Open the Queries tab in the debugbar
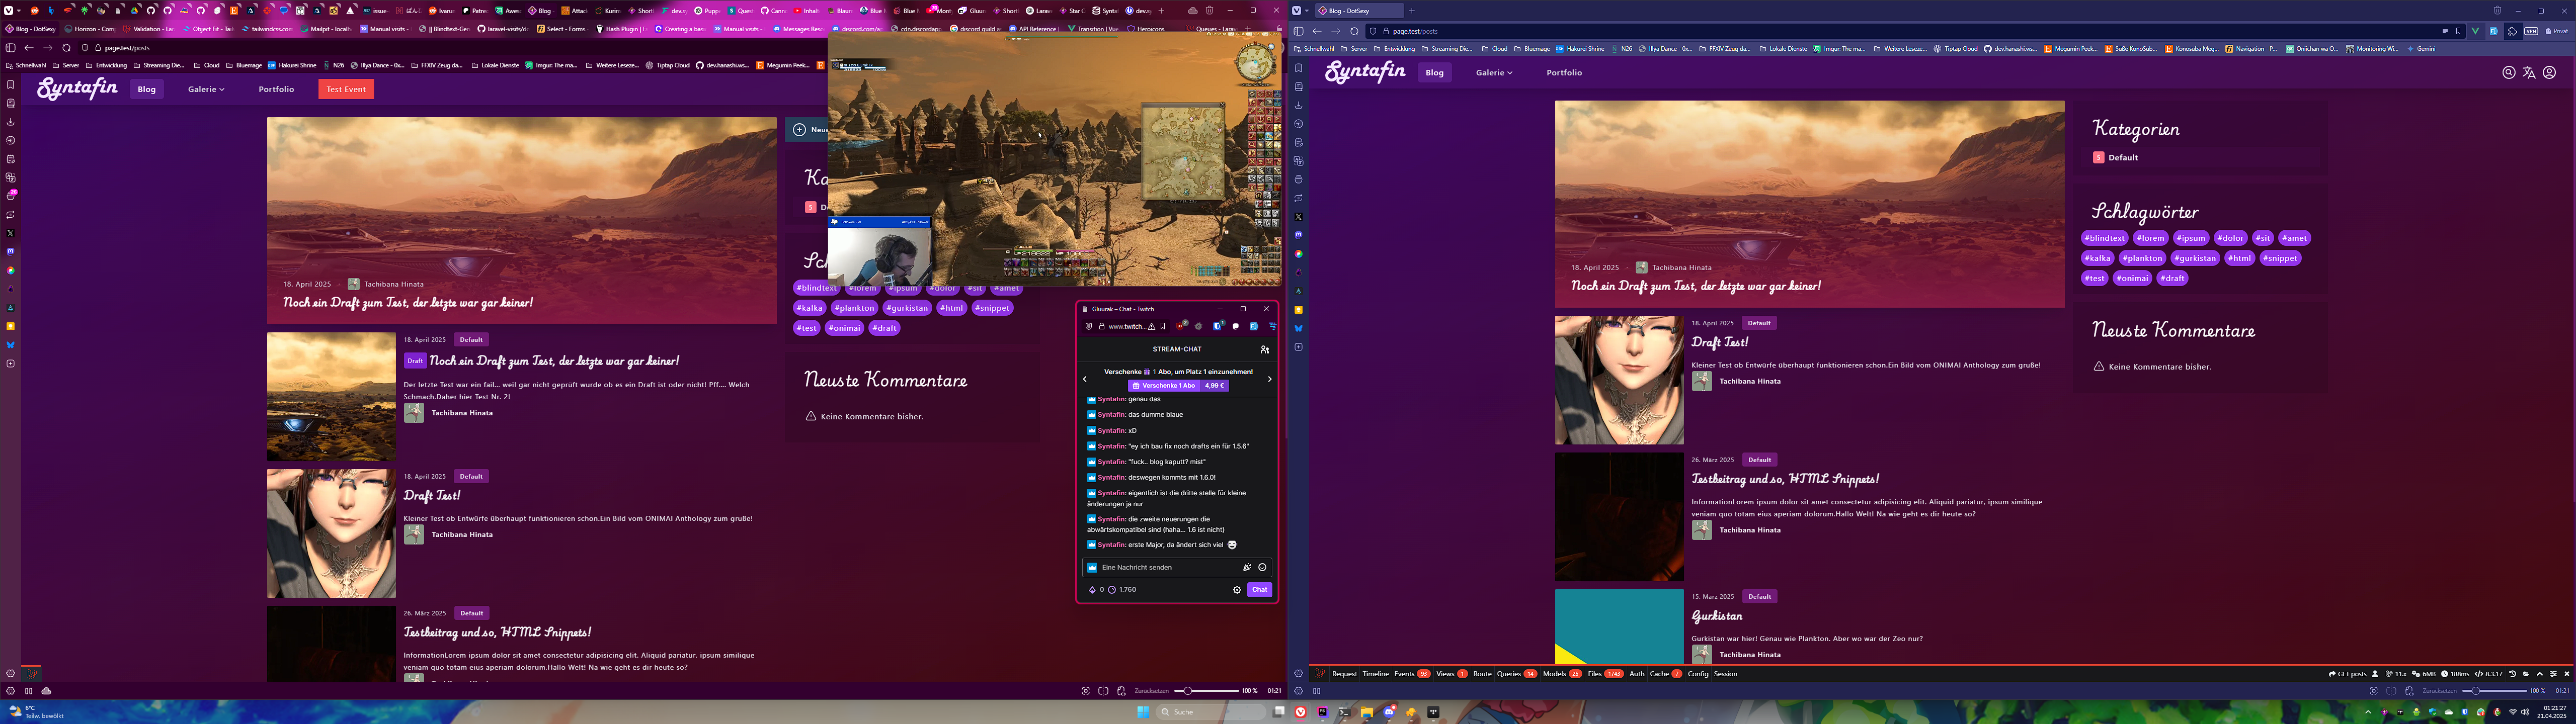The image size is (2576, 724). 1508,674
